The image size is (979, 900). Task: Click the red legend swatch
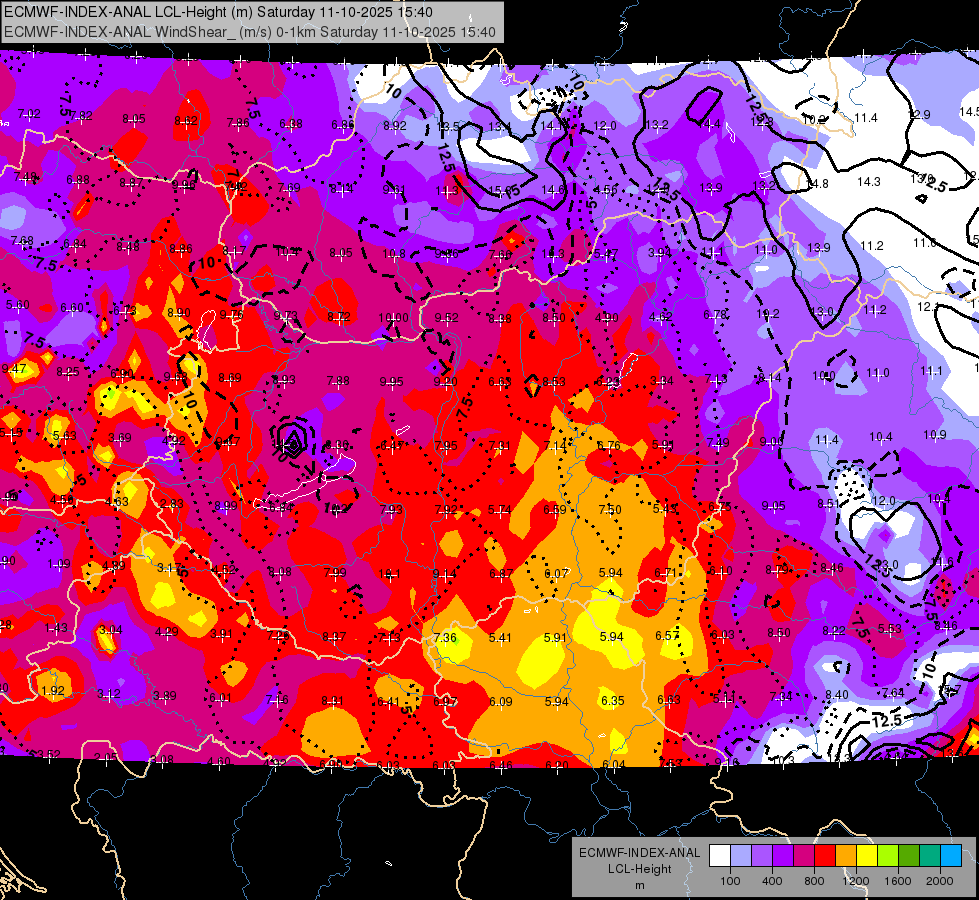pyautogui.click(x=825, y=856)
